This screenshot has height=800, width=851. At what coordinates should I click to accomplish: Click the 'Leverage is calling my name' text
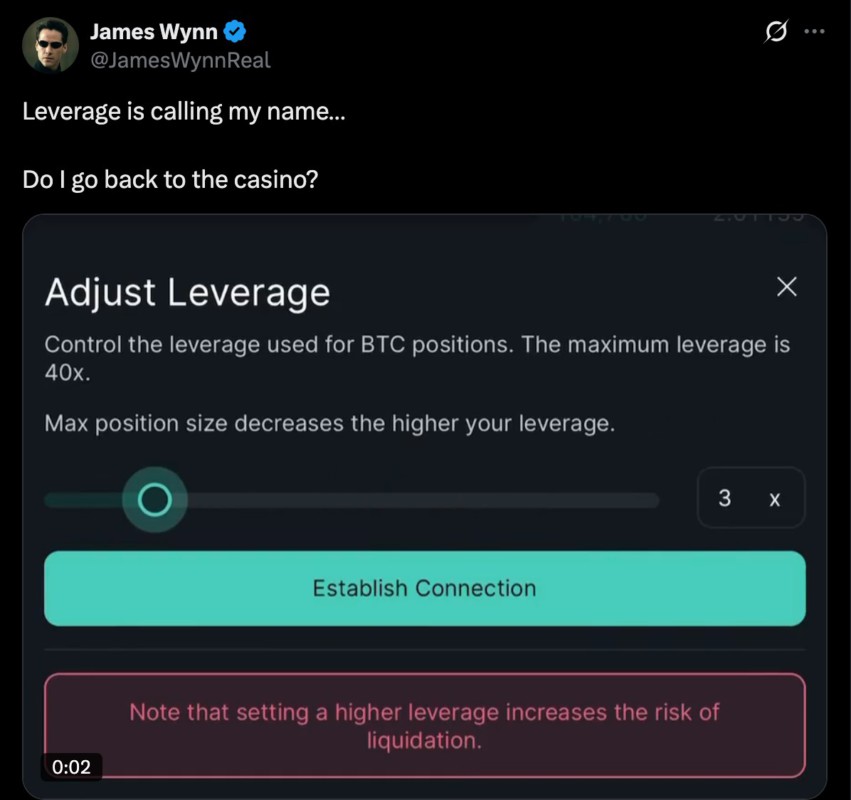[x=183, y=112]
